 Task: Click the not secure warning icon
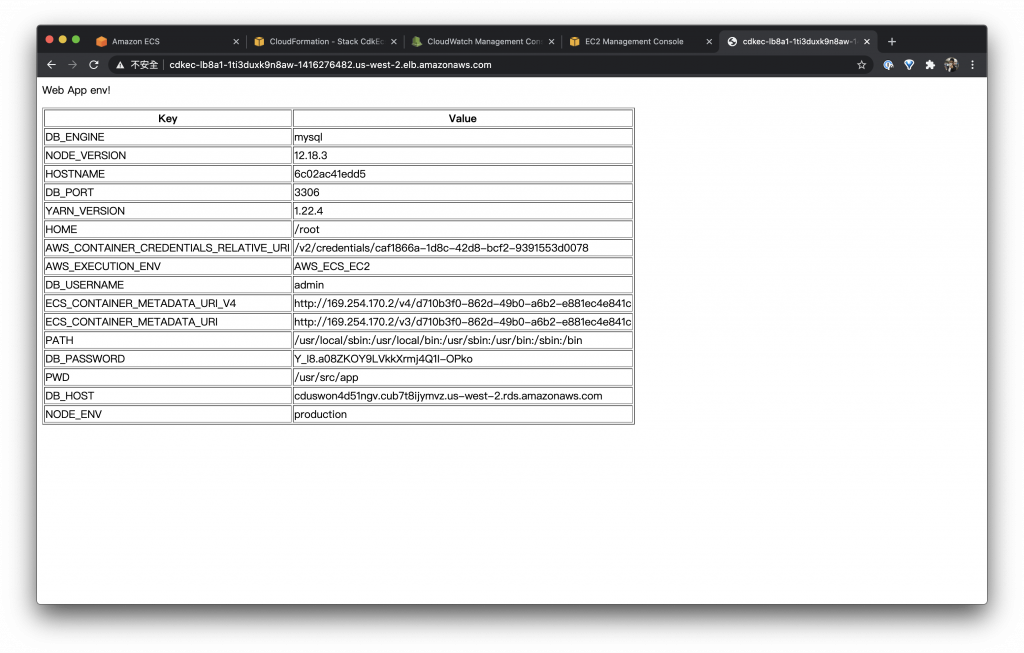[x=120, y=65]
